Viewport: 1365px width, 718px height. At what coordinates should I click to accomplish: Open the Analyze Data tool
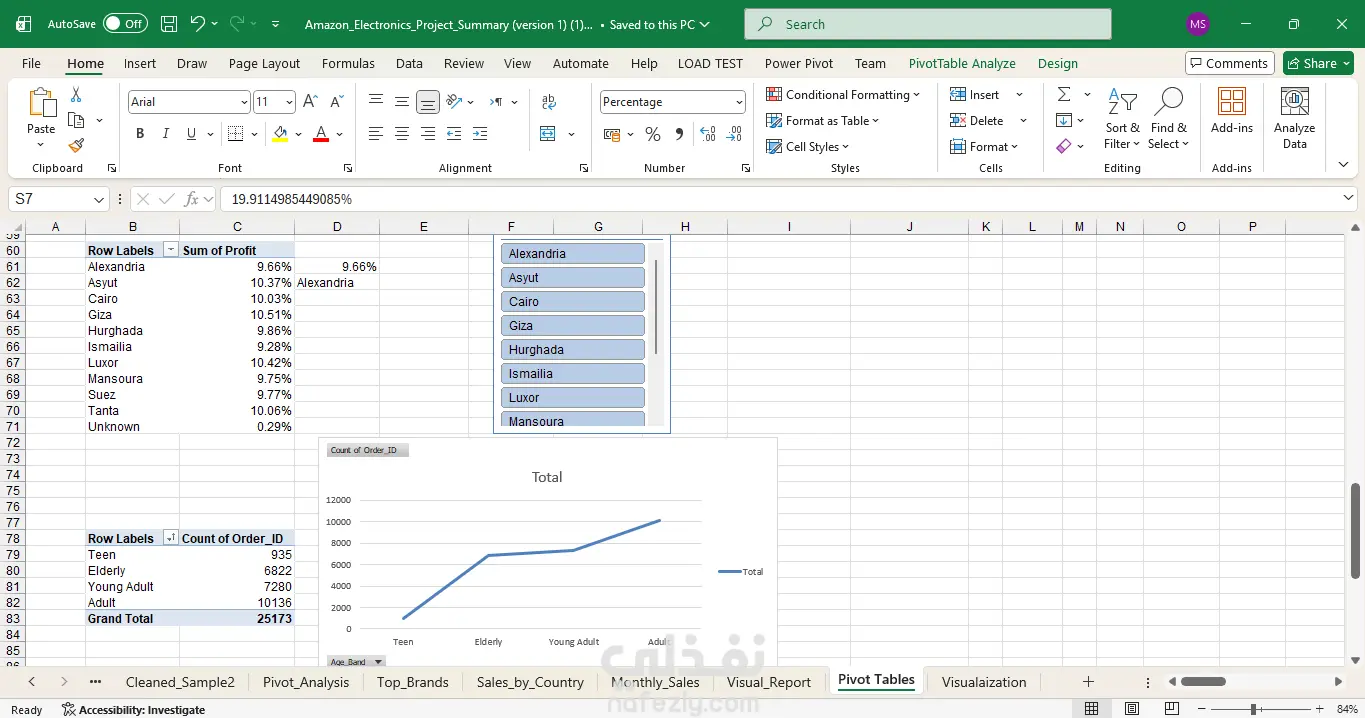[x=1294, y=118]
